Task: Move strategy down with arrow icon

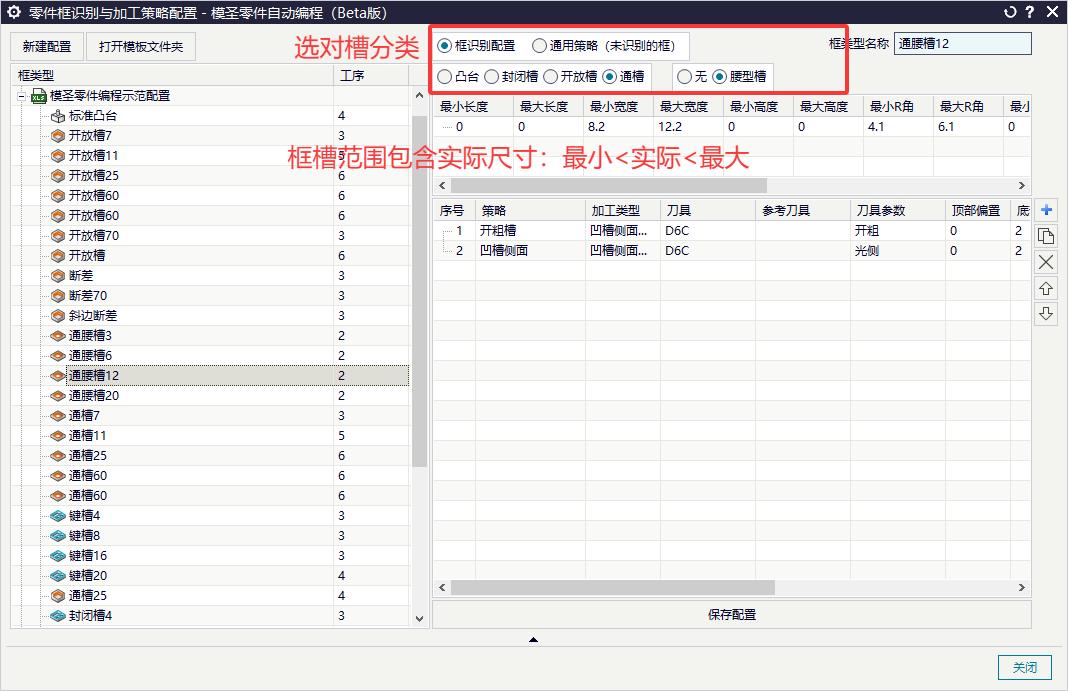Action: [x=1046, y=314]
